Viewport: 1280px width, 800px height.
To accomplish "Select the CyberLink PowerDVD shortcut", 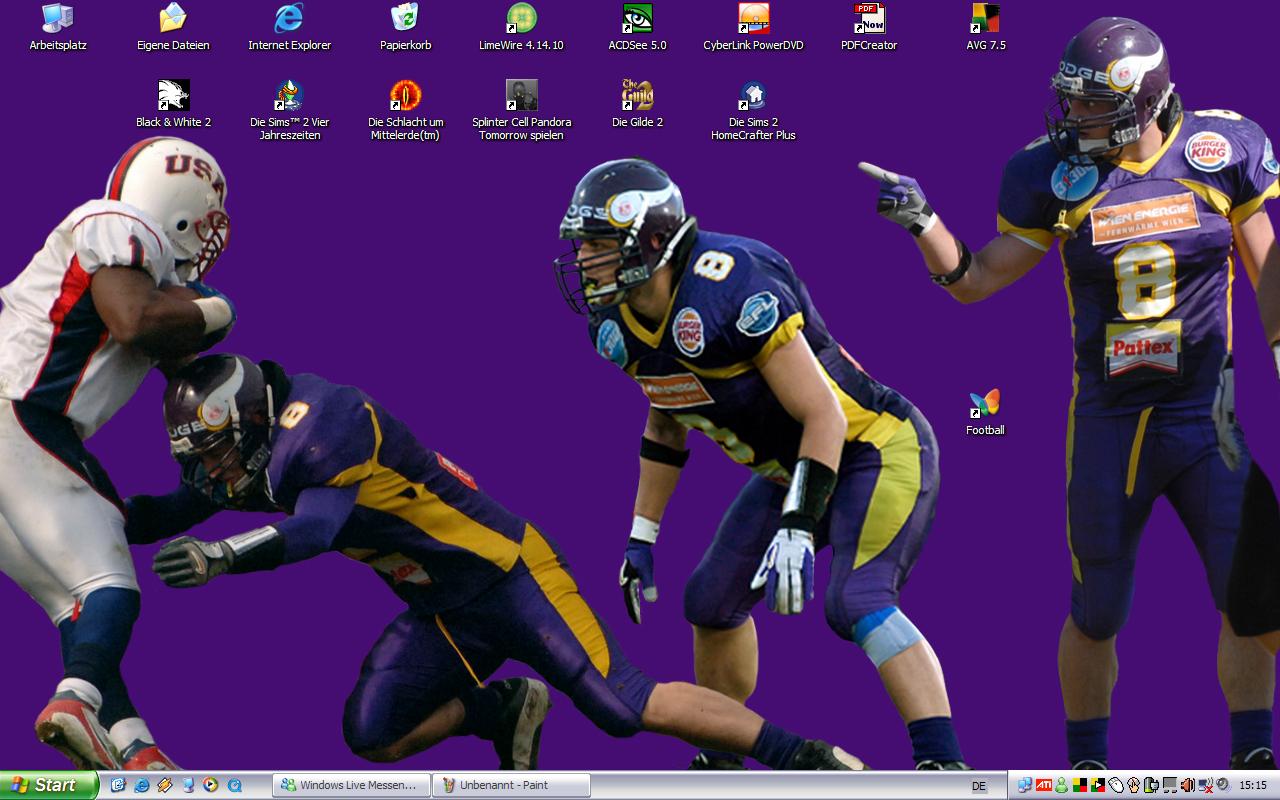I will click(753, 27).
